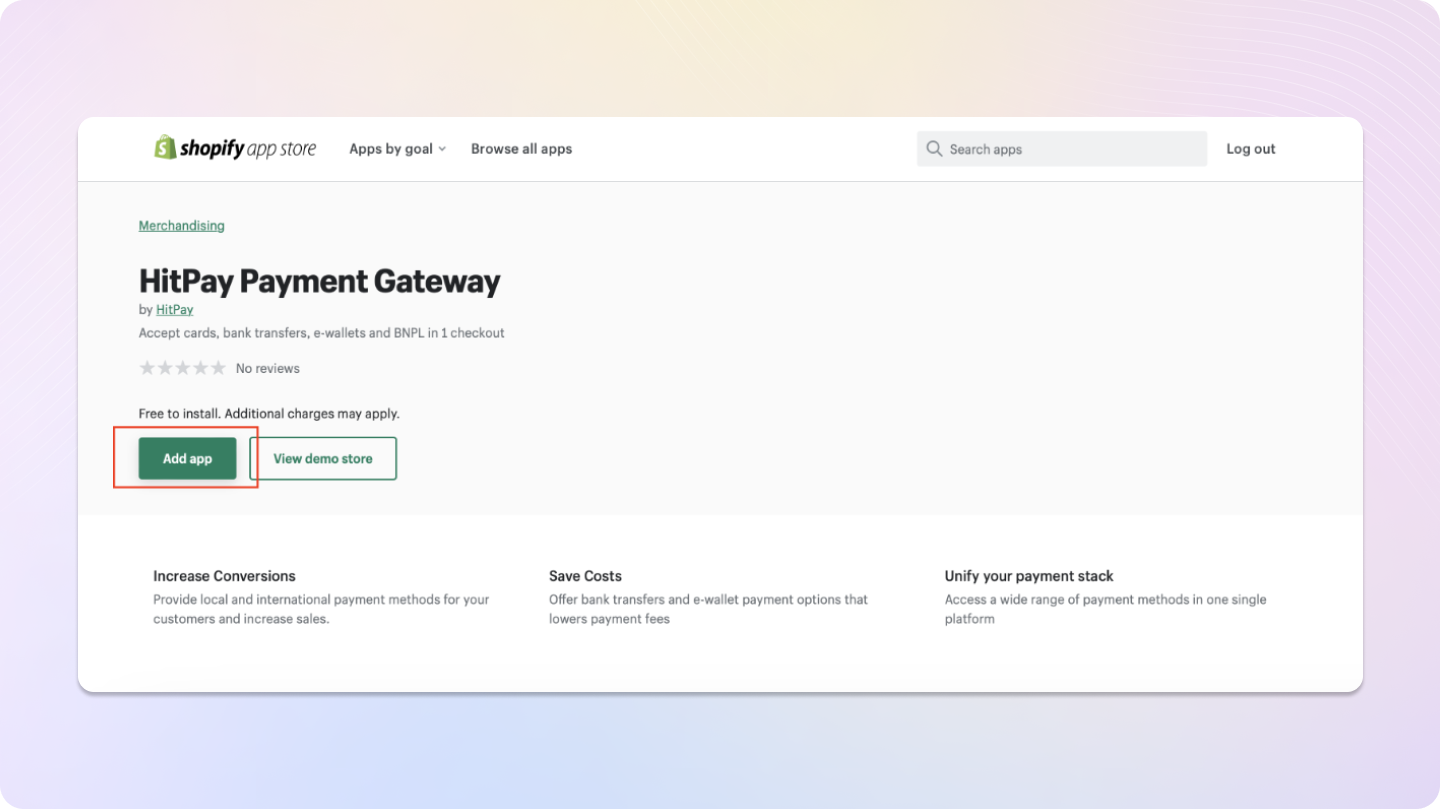Click the Save Costs heading

585,576
